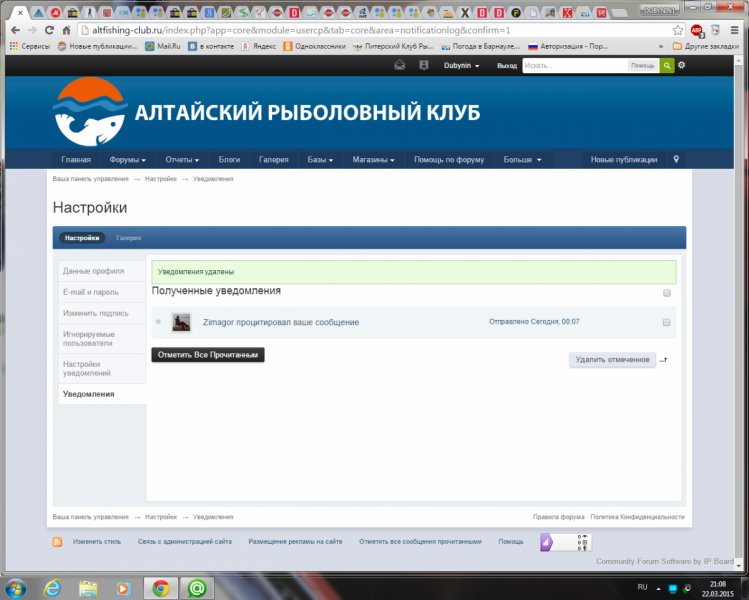Viewport: 749px width, 600px height.
Task: Select the Настройки tab
Action: pos(82,238)
